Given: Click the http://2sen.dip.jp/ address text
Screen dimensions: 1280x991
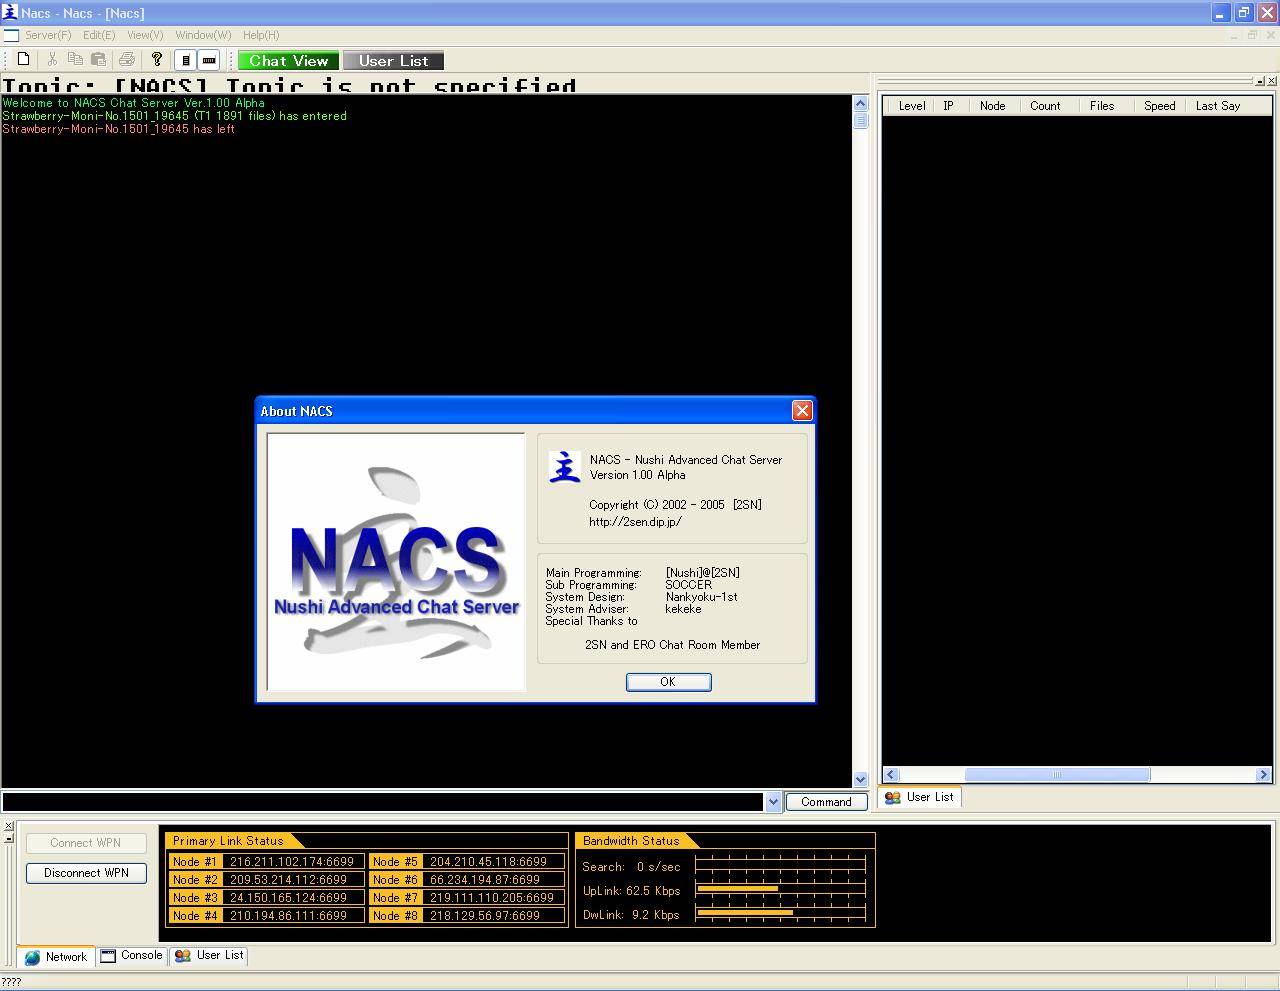Looking at the screenshot, I should click(635, 522).
